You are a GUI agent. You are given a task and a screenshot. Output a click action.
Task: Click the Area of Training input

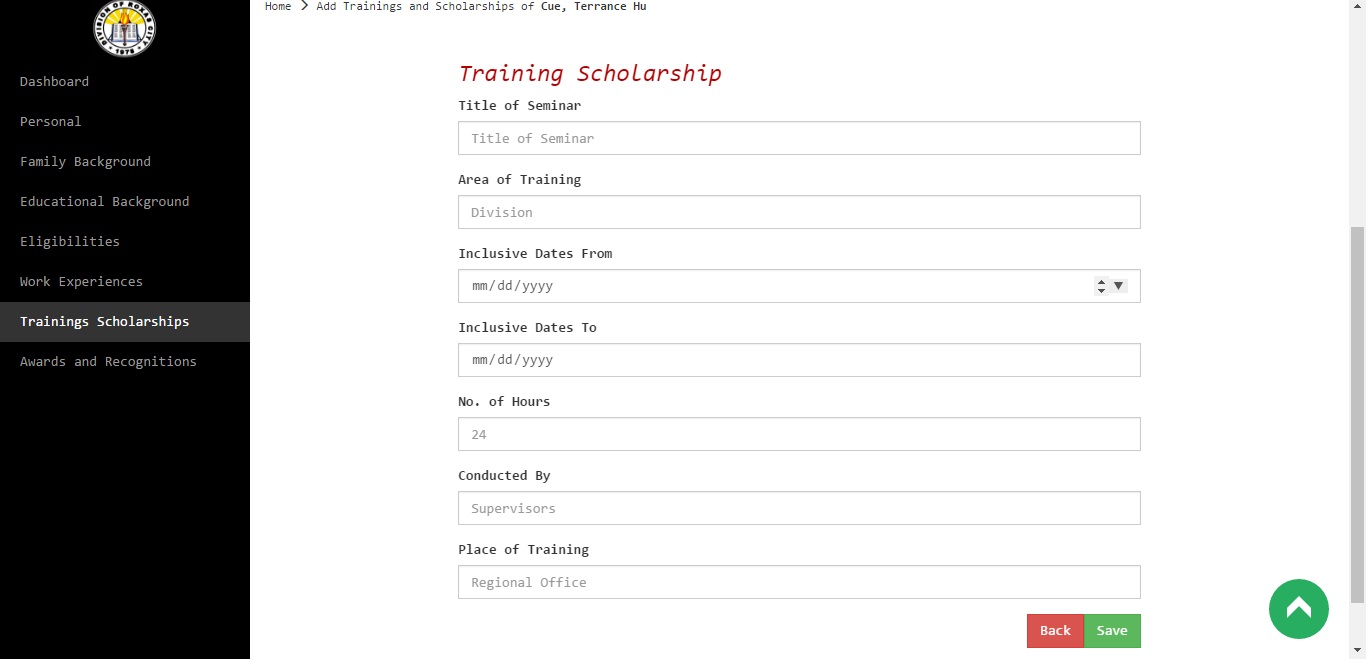(798, 212)
